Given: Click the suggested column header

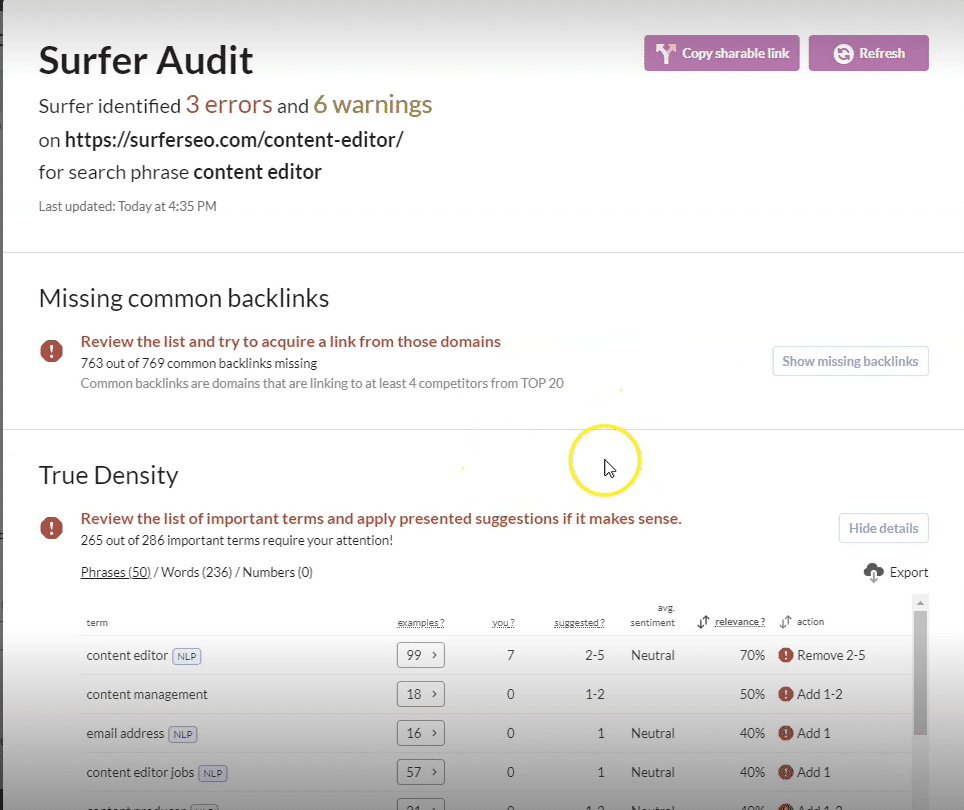Looking at the screenshot, I should [x=579, y=623].
